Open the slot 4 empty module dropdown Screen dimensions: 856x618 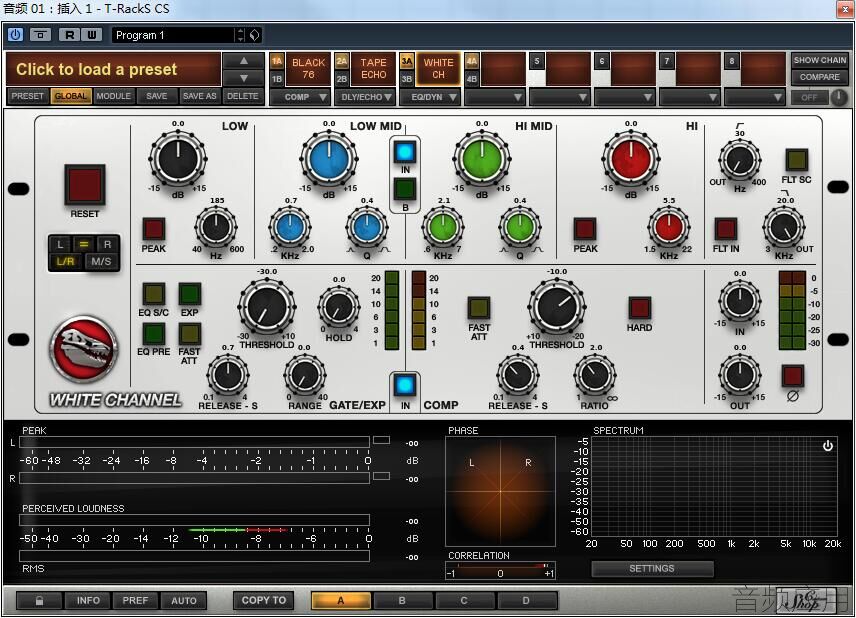tap(495, 97)
